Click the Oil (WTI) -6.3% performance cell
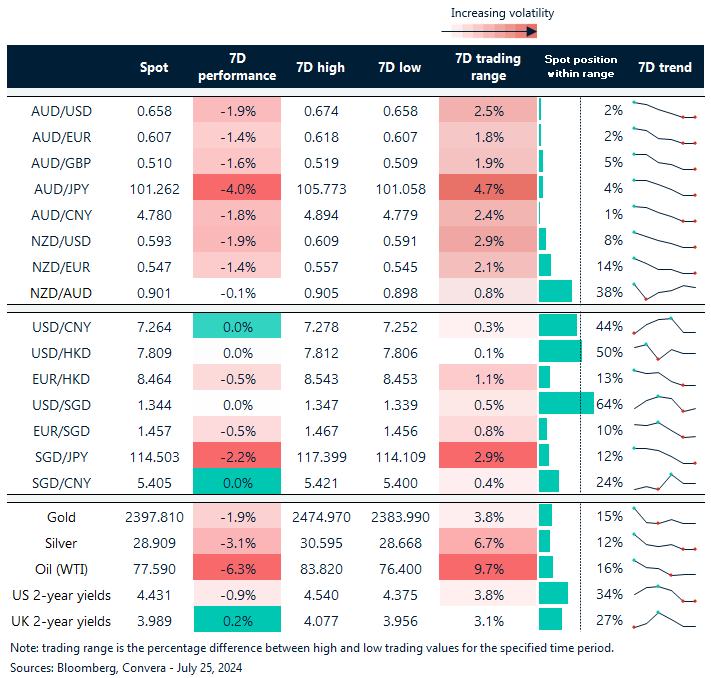This screenshot has height=678, width=711. [237, 567]
